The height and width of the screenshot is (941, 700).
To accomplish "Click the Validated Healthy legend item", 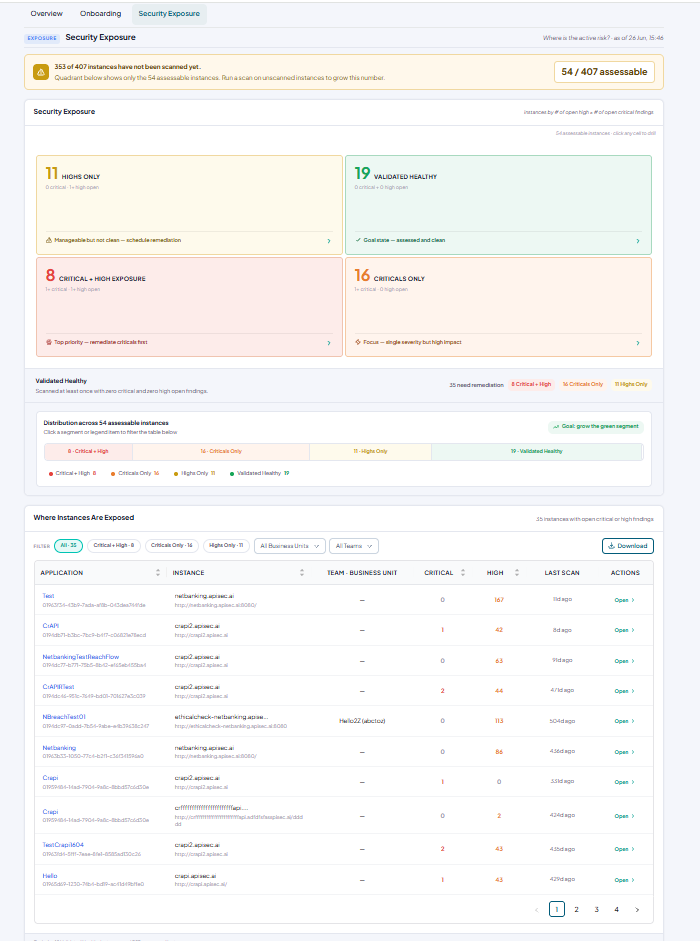I will [x=259, y=474].
